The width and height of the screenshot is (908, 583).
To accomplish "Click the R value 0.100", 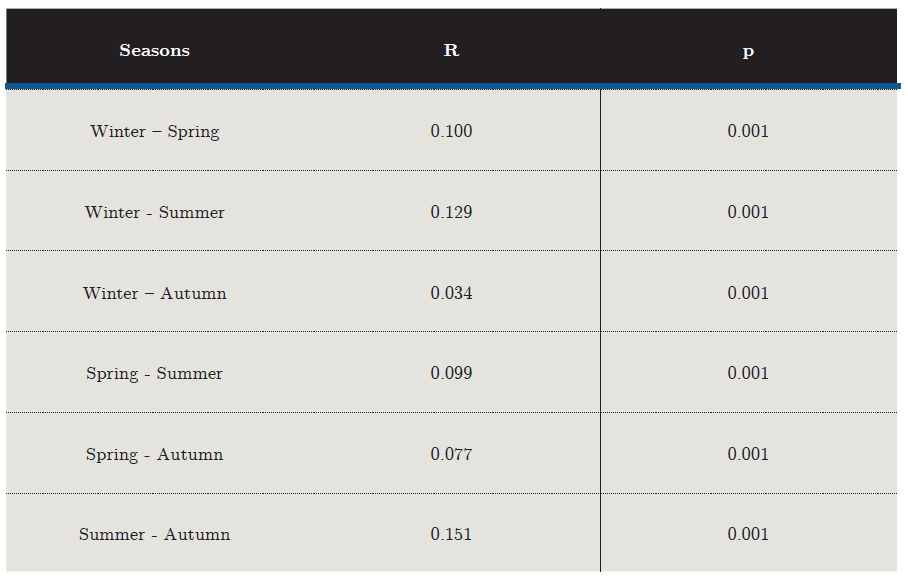I will (451, 131).
